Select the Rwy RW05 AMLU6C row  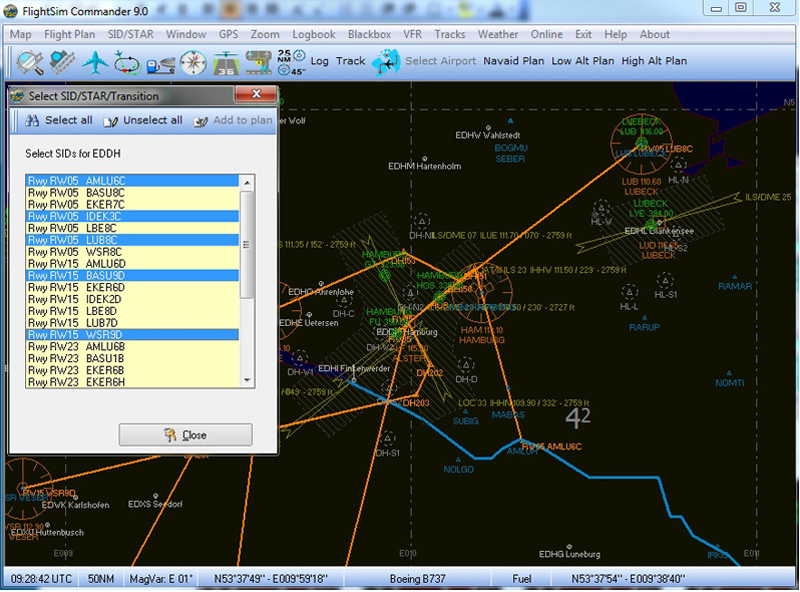(x=132, y=181)
